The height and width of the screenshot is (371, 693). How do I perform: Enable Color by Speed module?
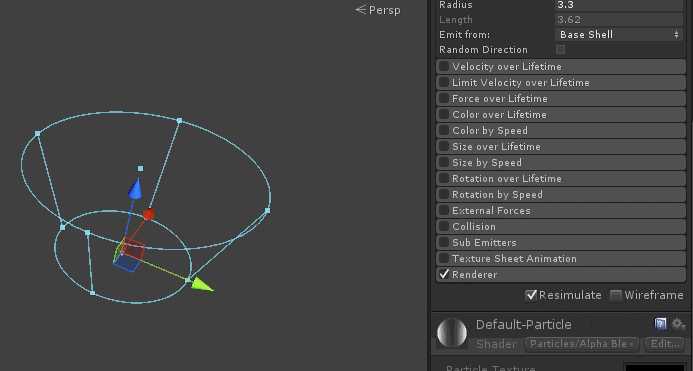click(x=443, y=130)
